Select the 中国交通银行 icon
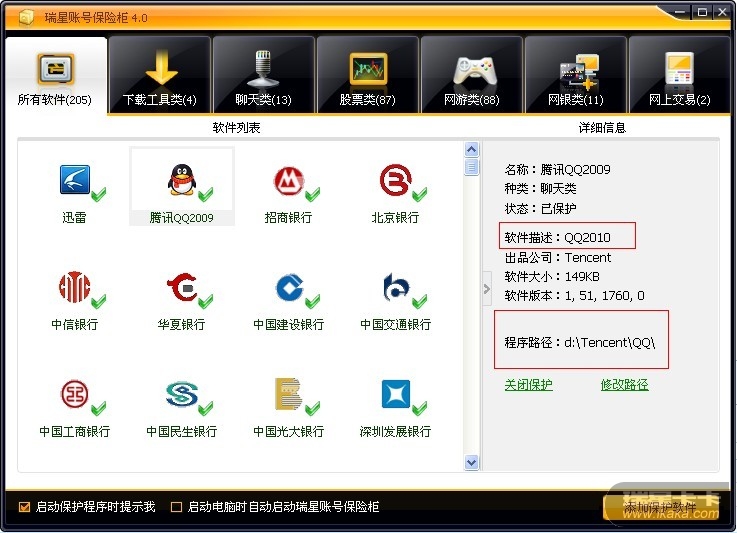737x533 pixels. coord(396,287)
